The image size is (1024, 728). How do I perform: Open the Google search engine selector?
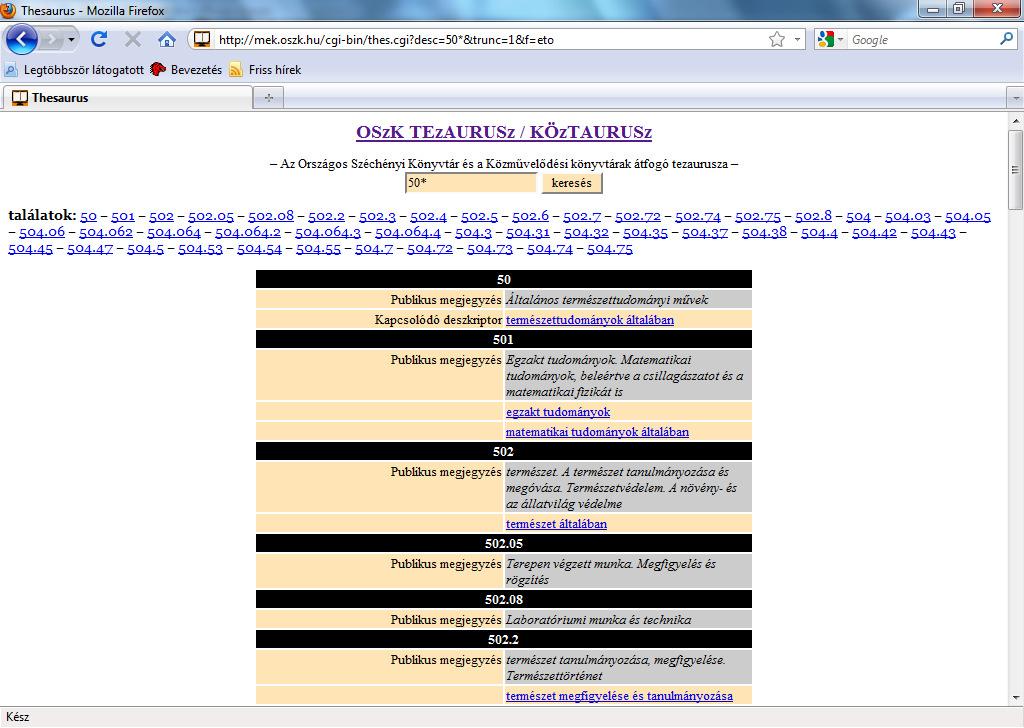(829, 40)
